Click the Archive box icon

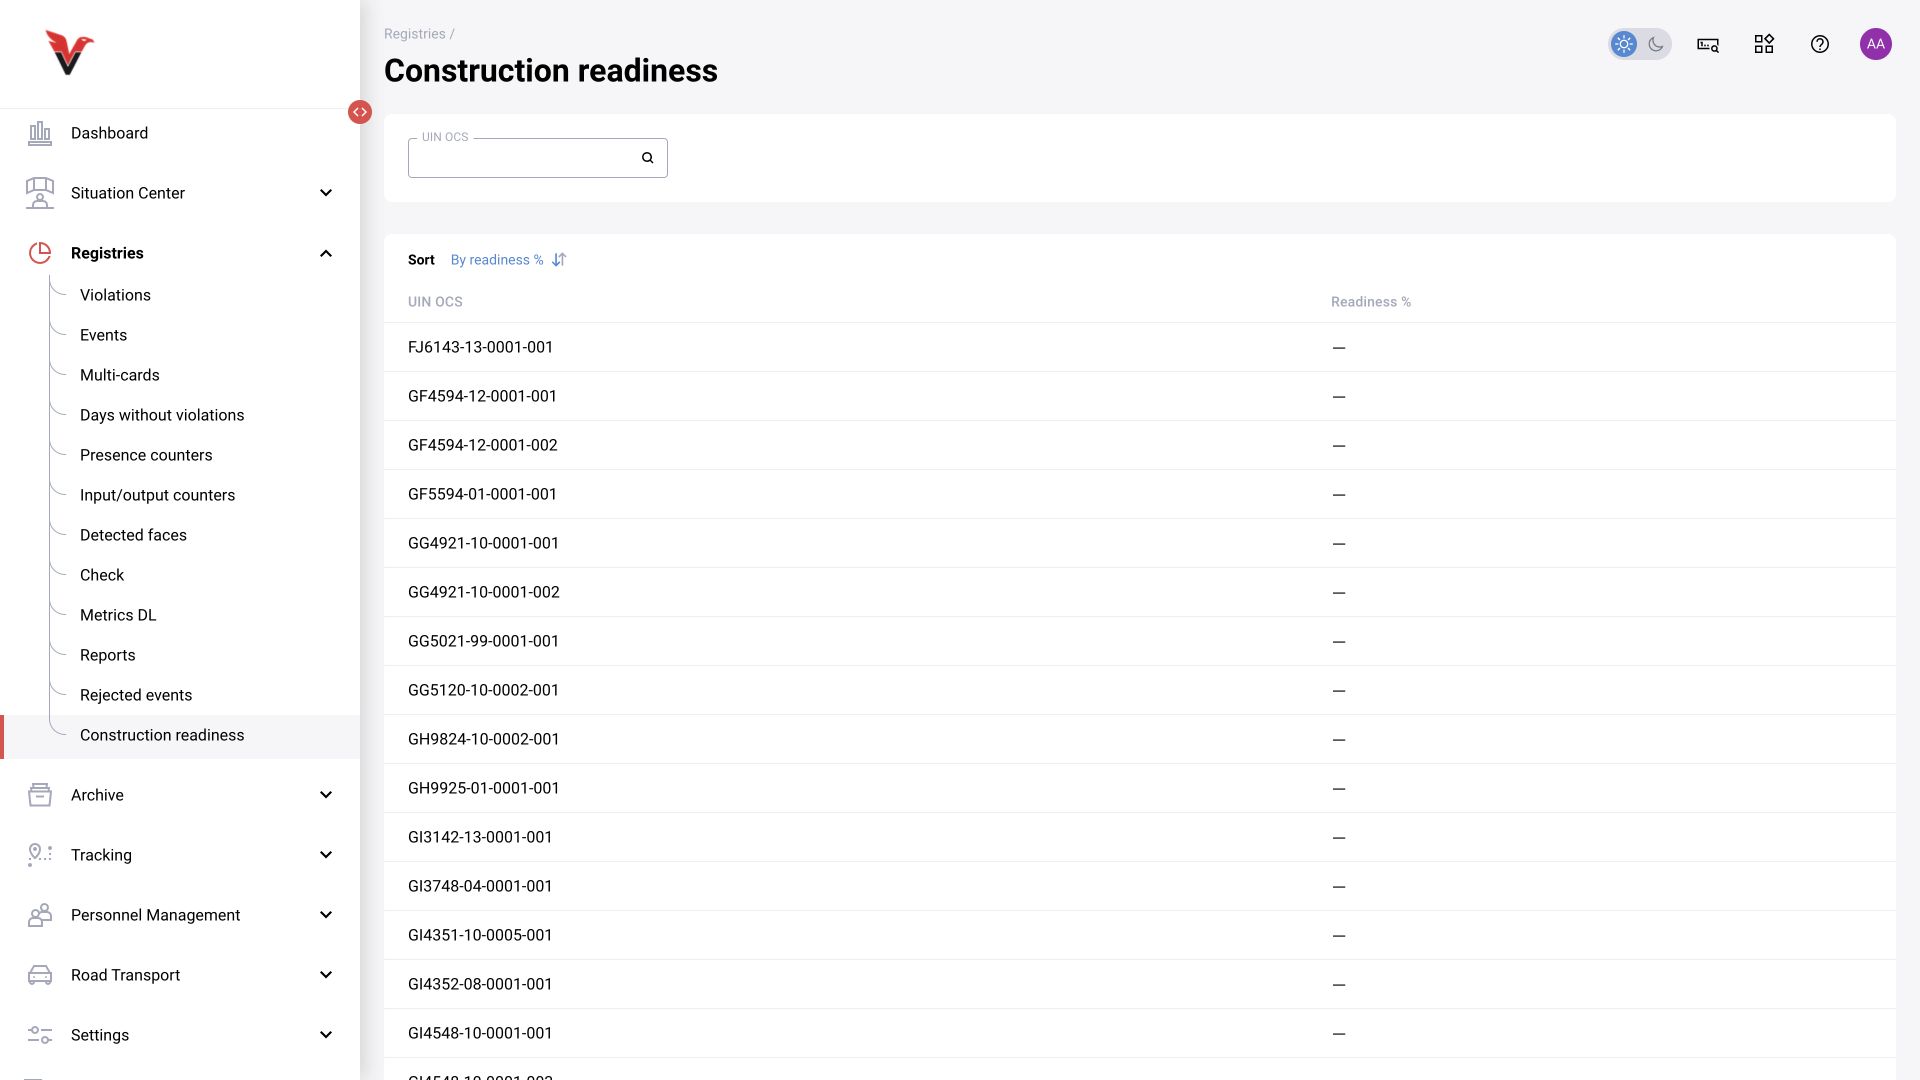click(40, 795)
